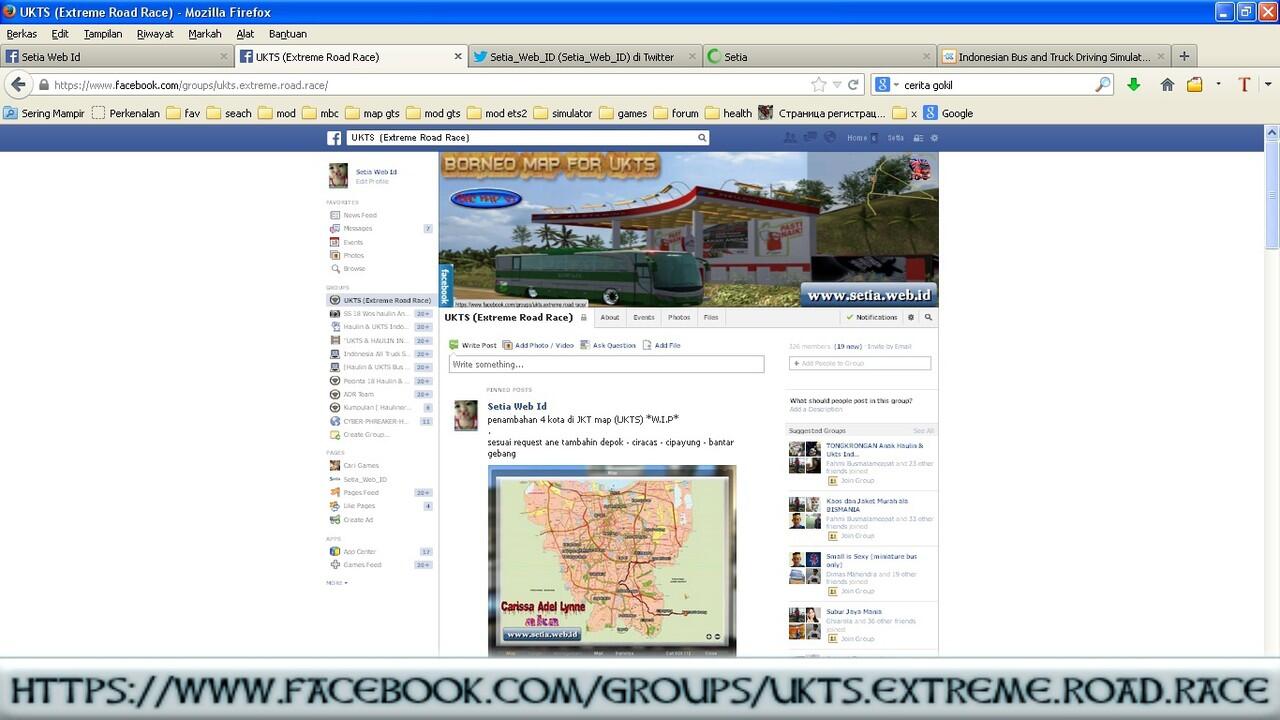
Task: Expand the MORE section in the sidebar
Action: point(337,582)
